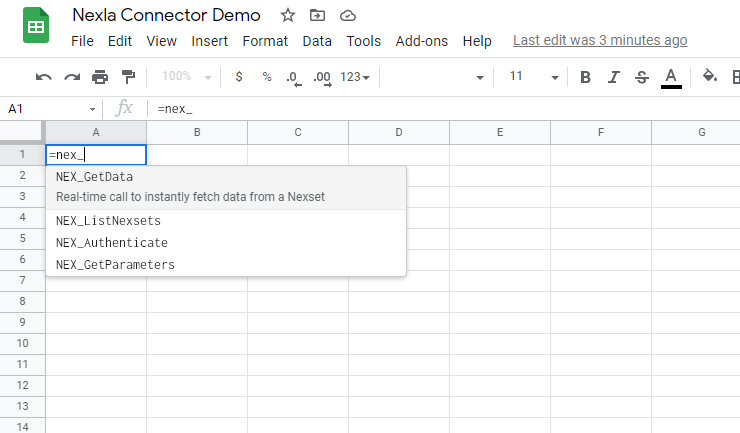Select row 13 header
Screen dimensions: 740x433
click(x=22, y=406)
